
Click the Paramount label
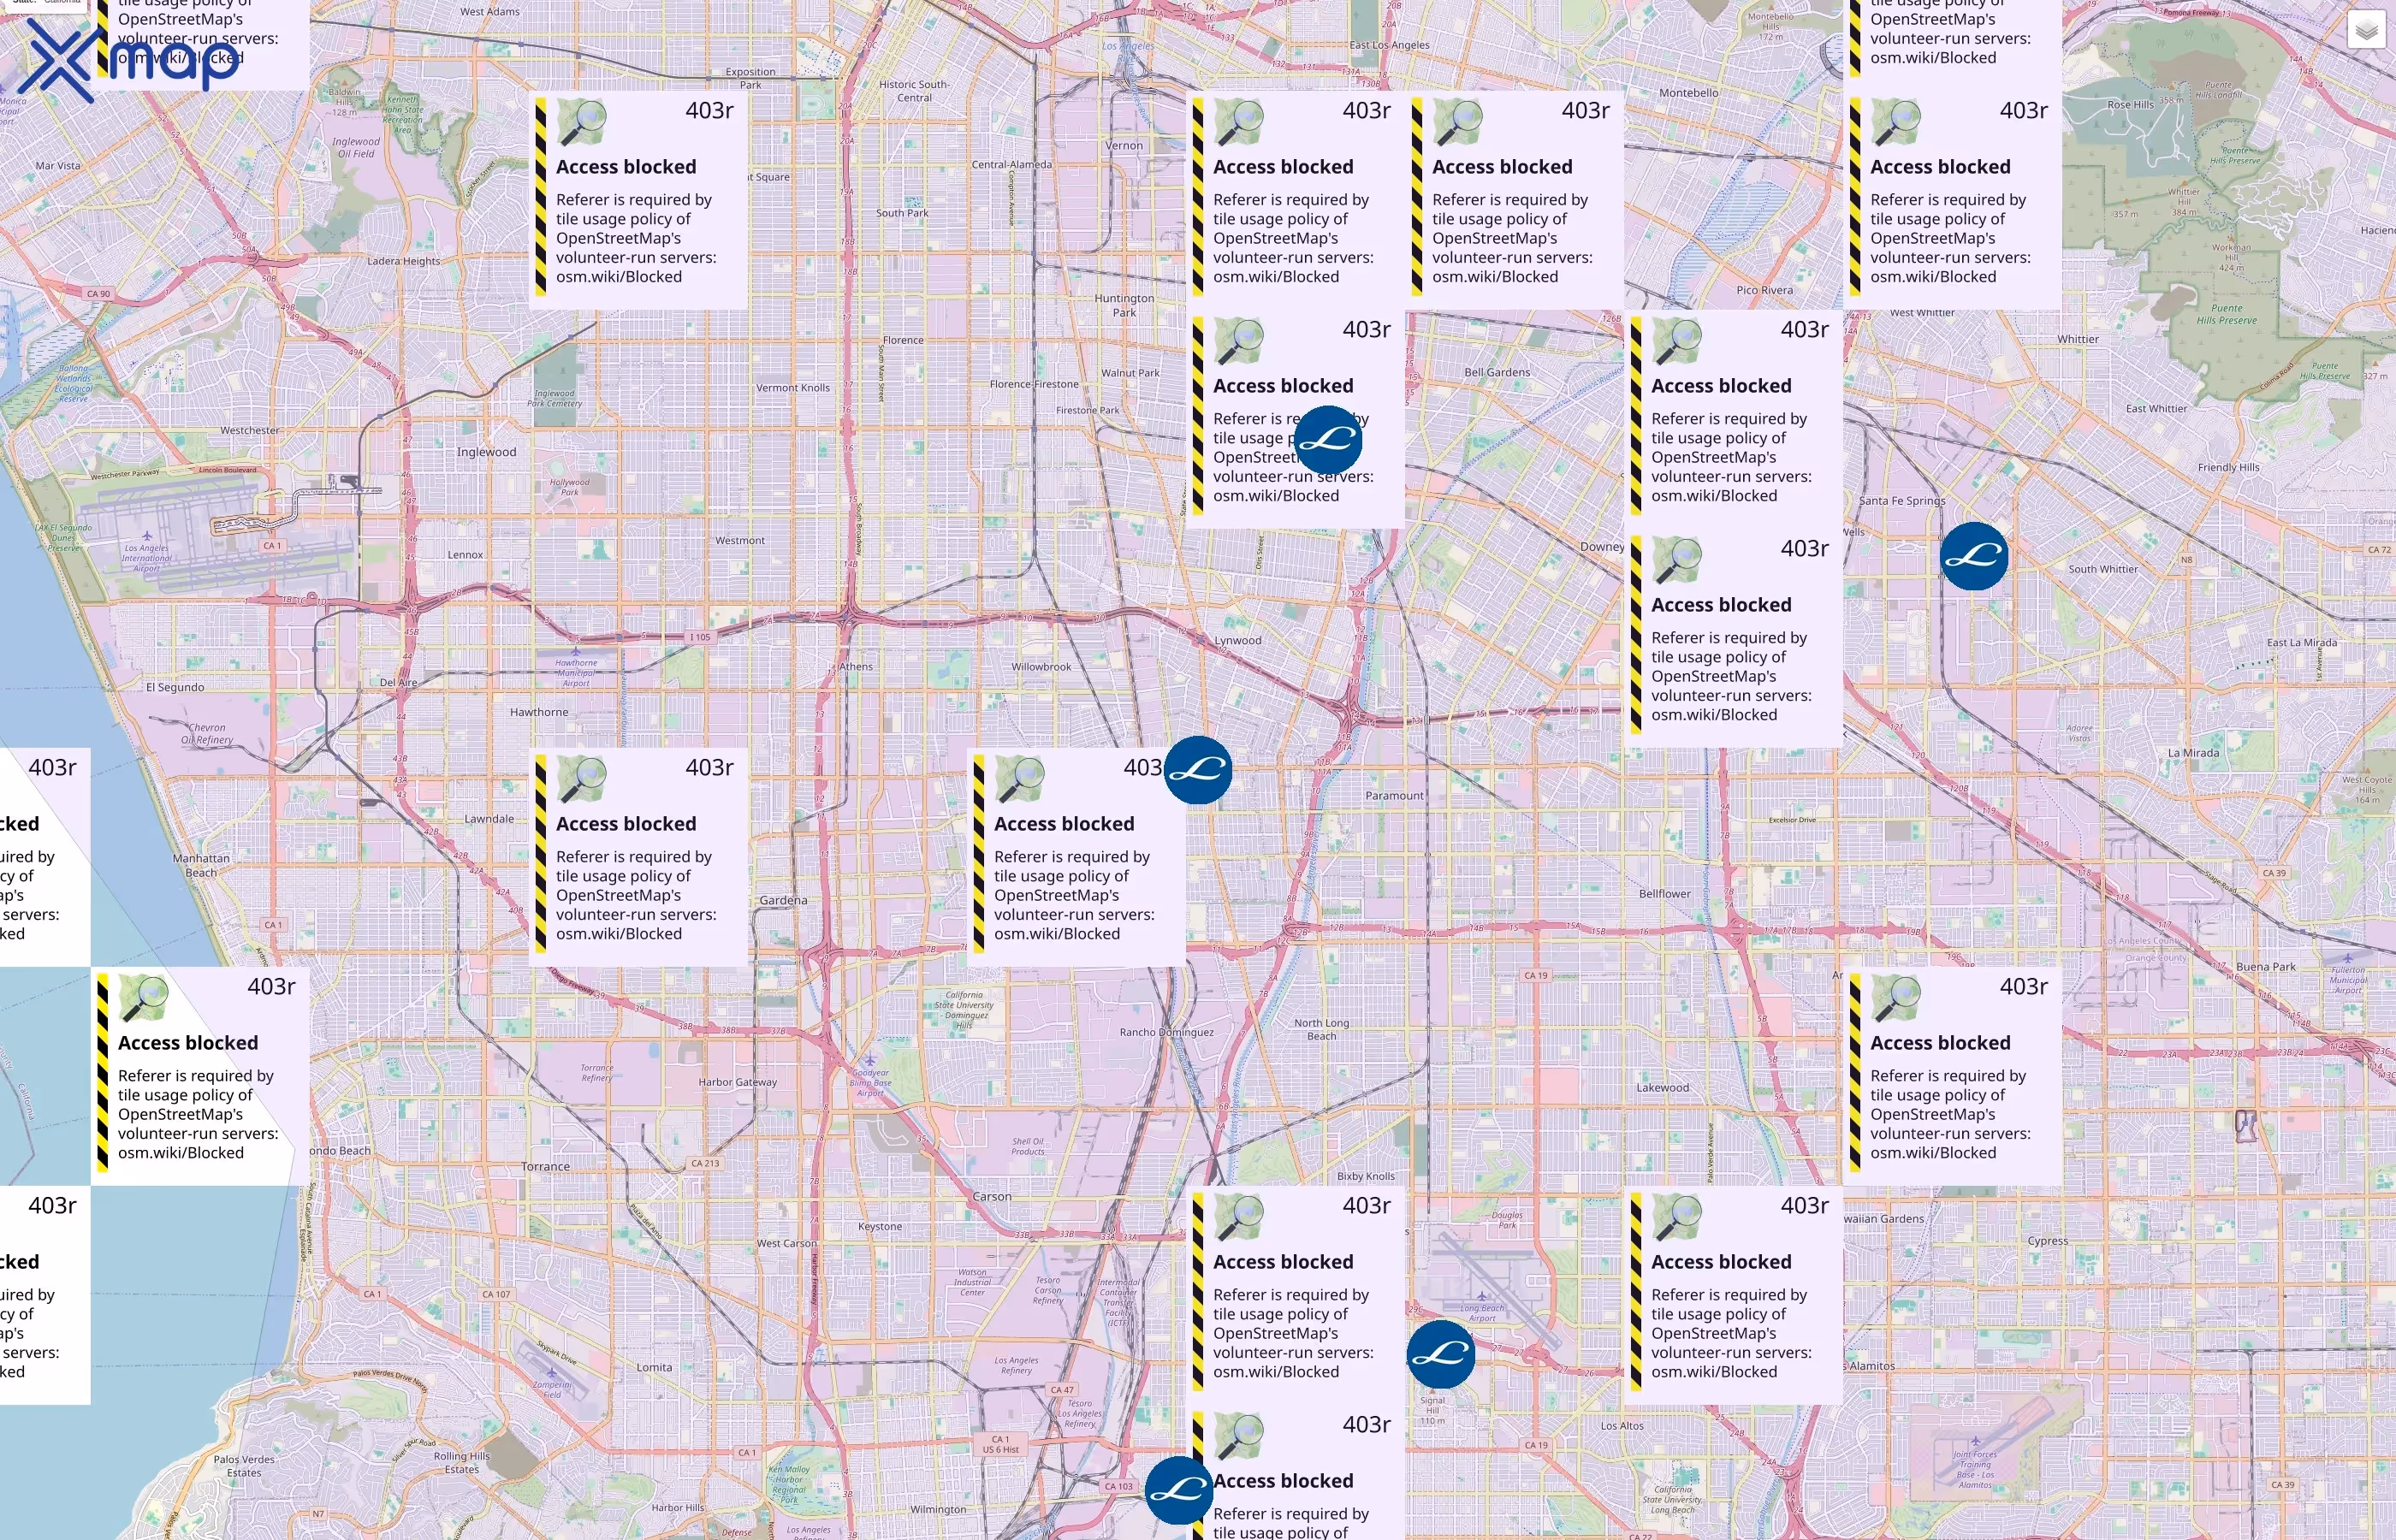tap(1394, 796)
